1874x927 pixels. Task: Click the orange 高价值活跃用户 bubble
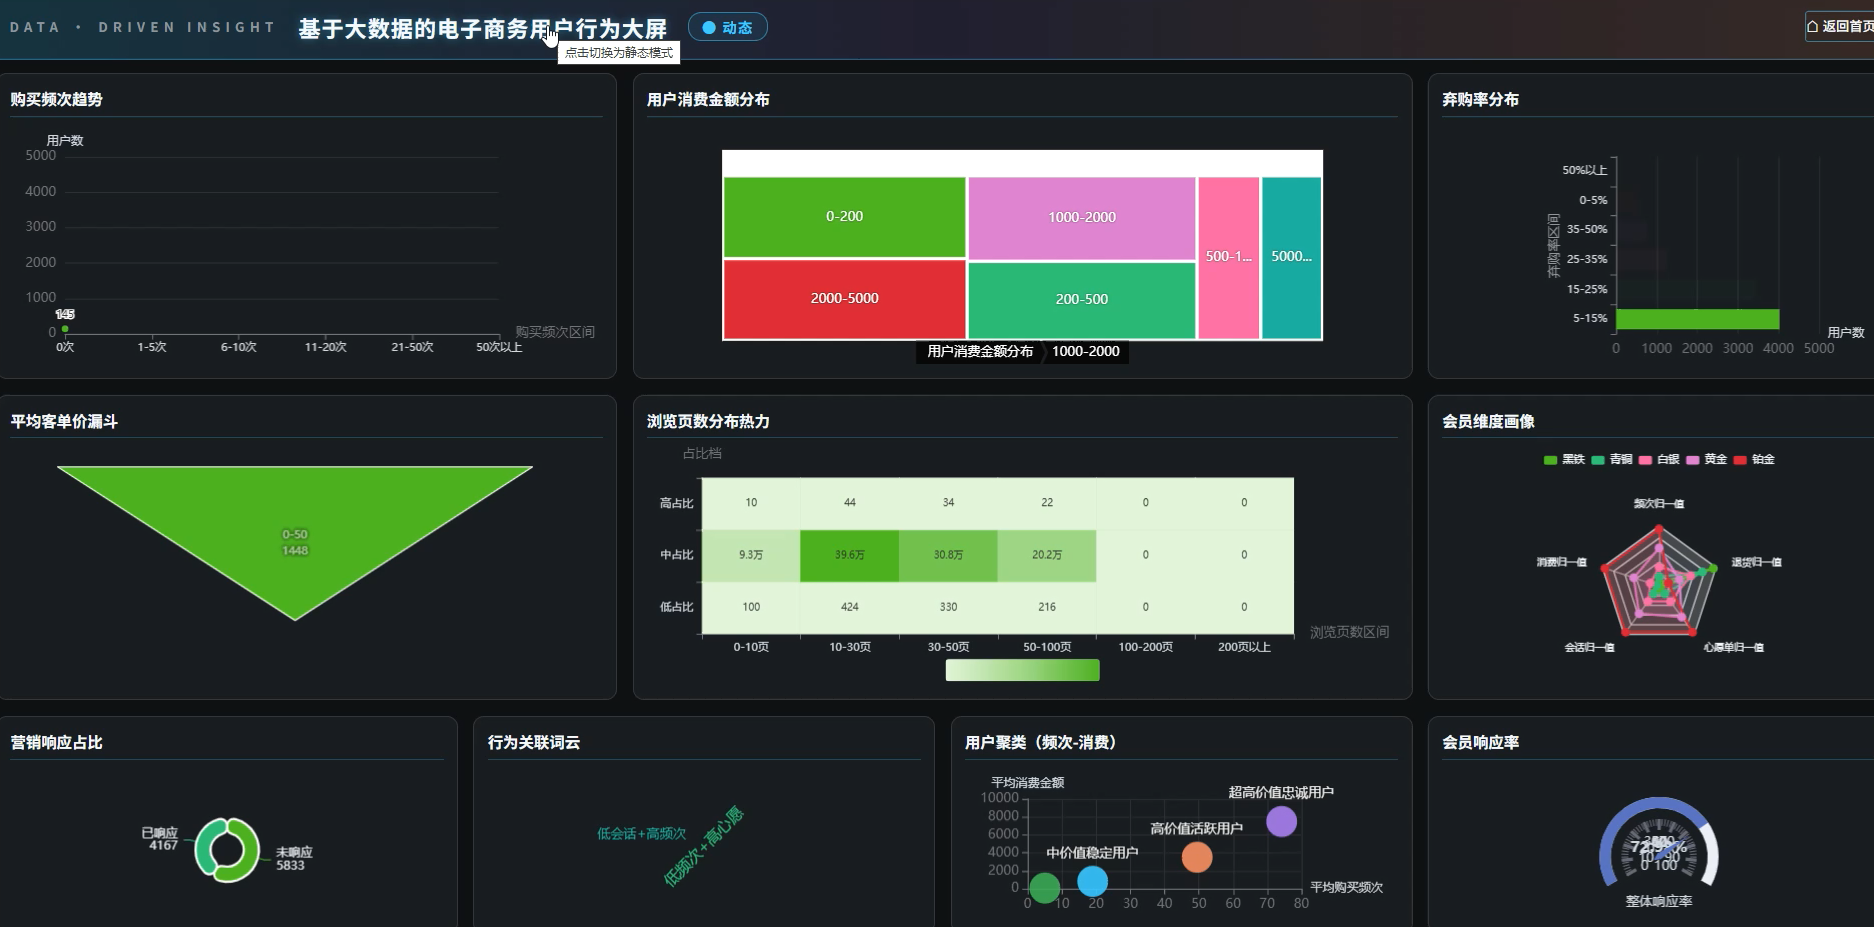(x=1197, y=857)
